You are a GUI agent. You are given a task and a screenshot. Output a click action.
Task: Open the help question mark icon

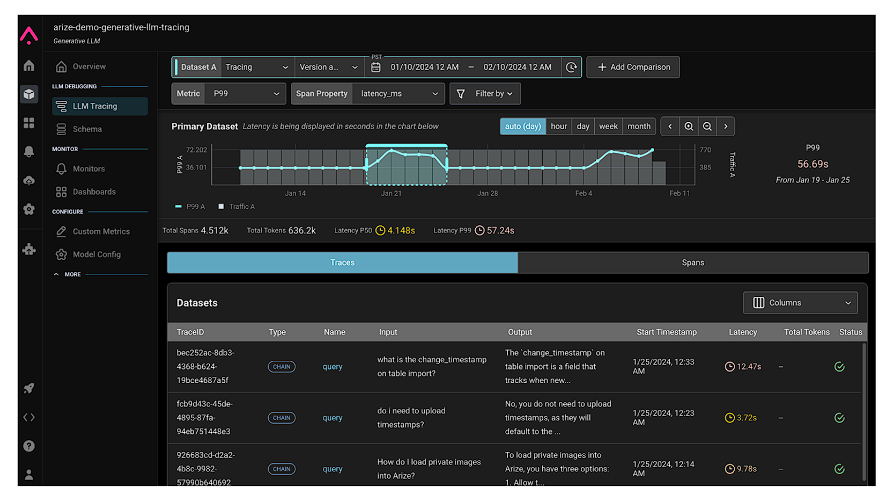pos(29,446)
